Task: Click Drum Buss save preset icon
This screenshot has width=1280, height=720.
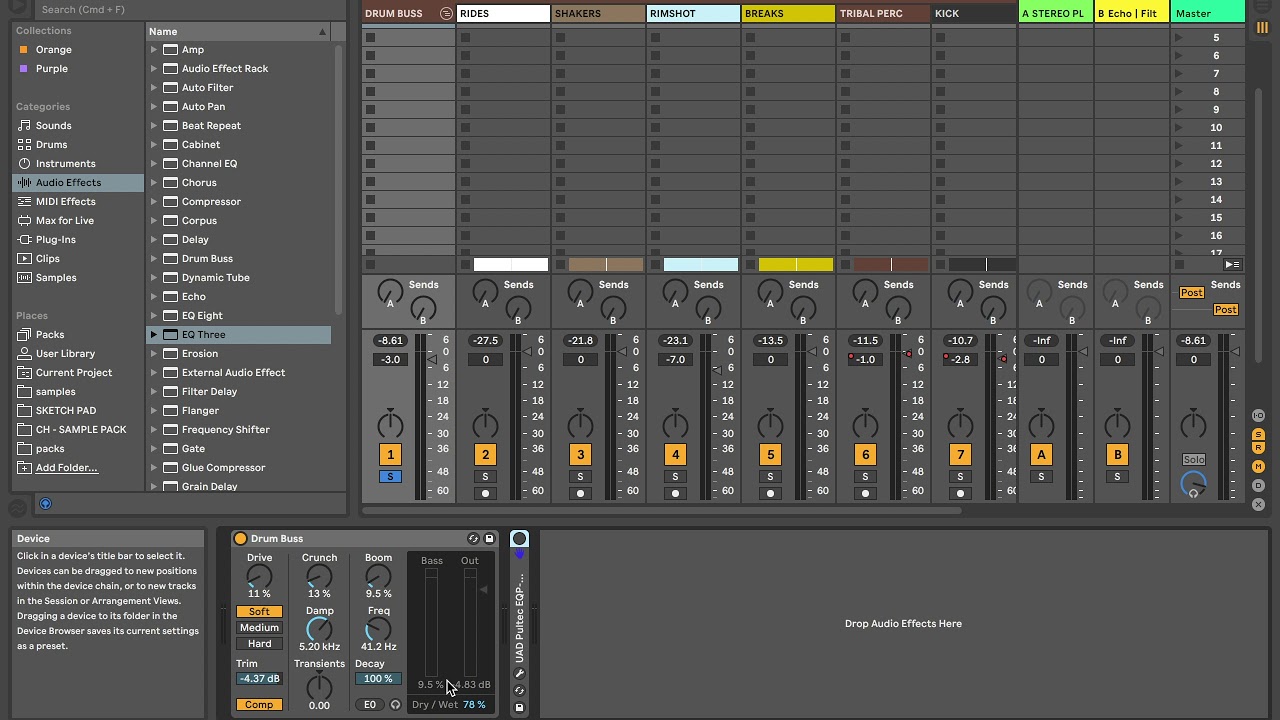Action: 489,539
